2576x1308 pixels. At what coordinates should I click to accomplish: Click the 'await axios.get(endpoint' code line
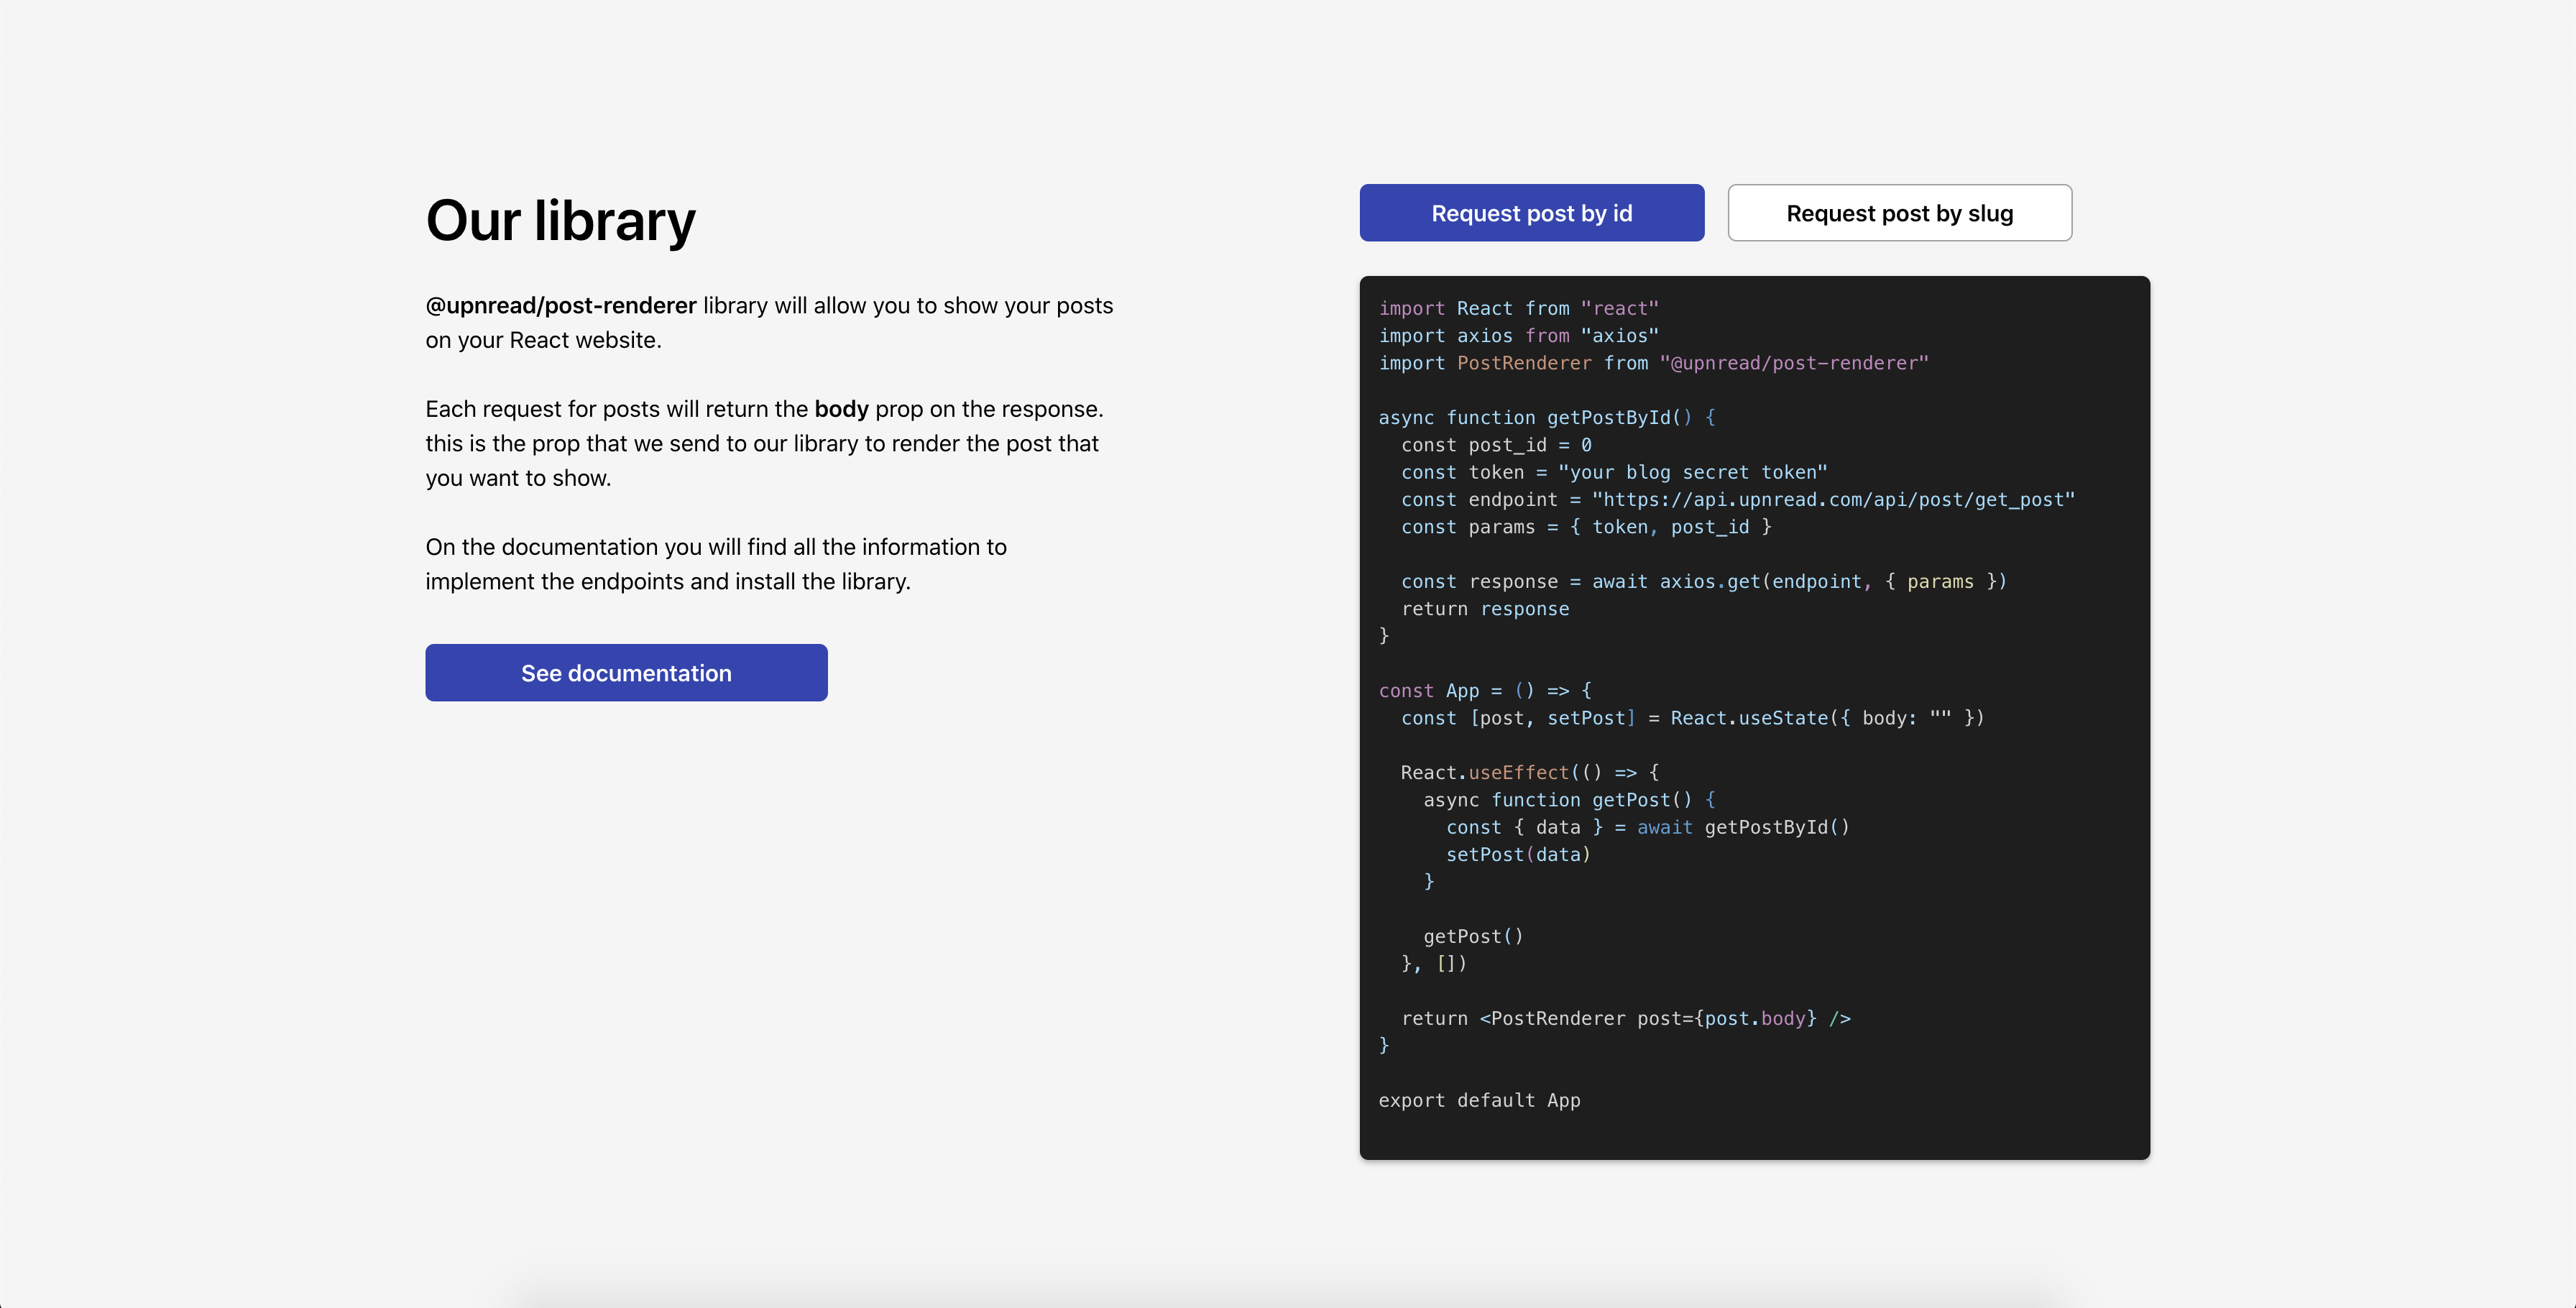(x=1703, y=582)
